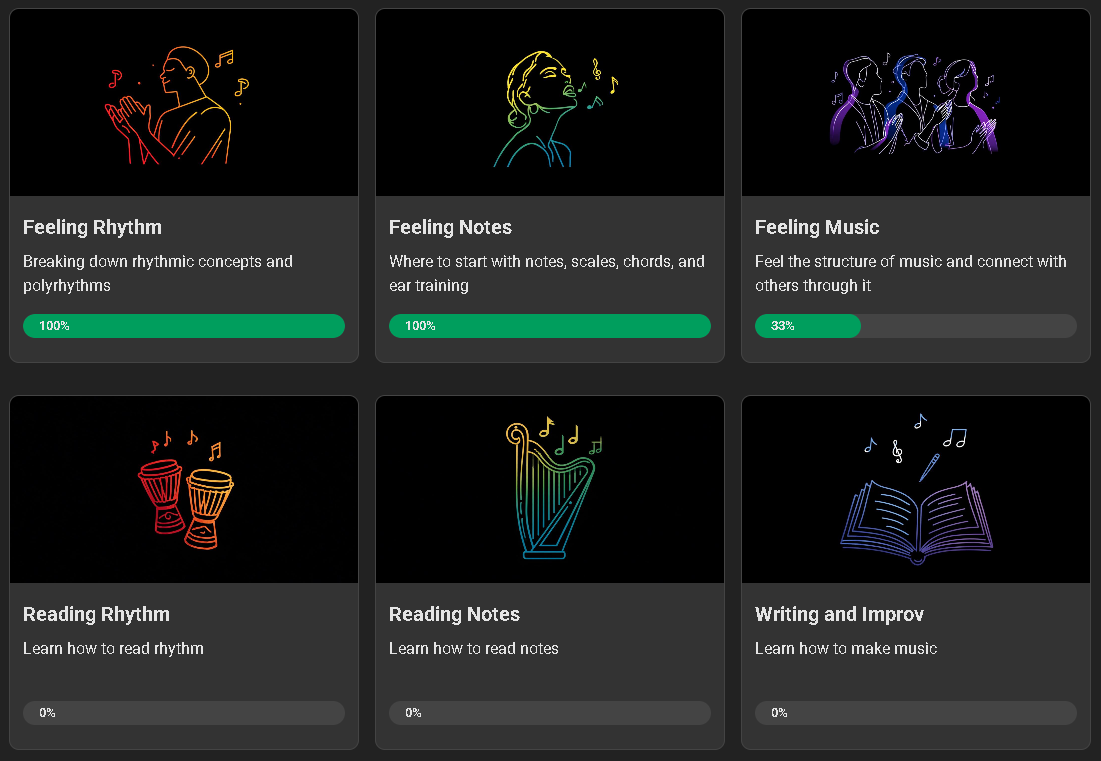
Task: Click the djembe drums illustration
Action: [186, 494]
